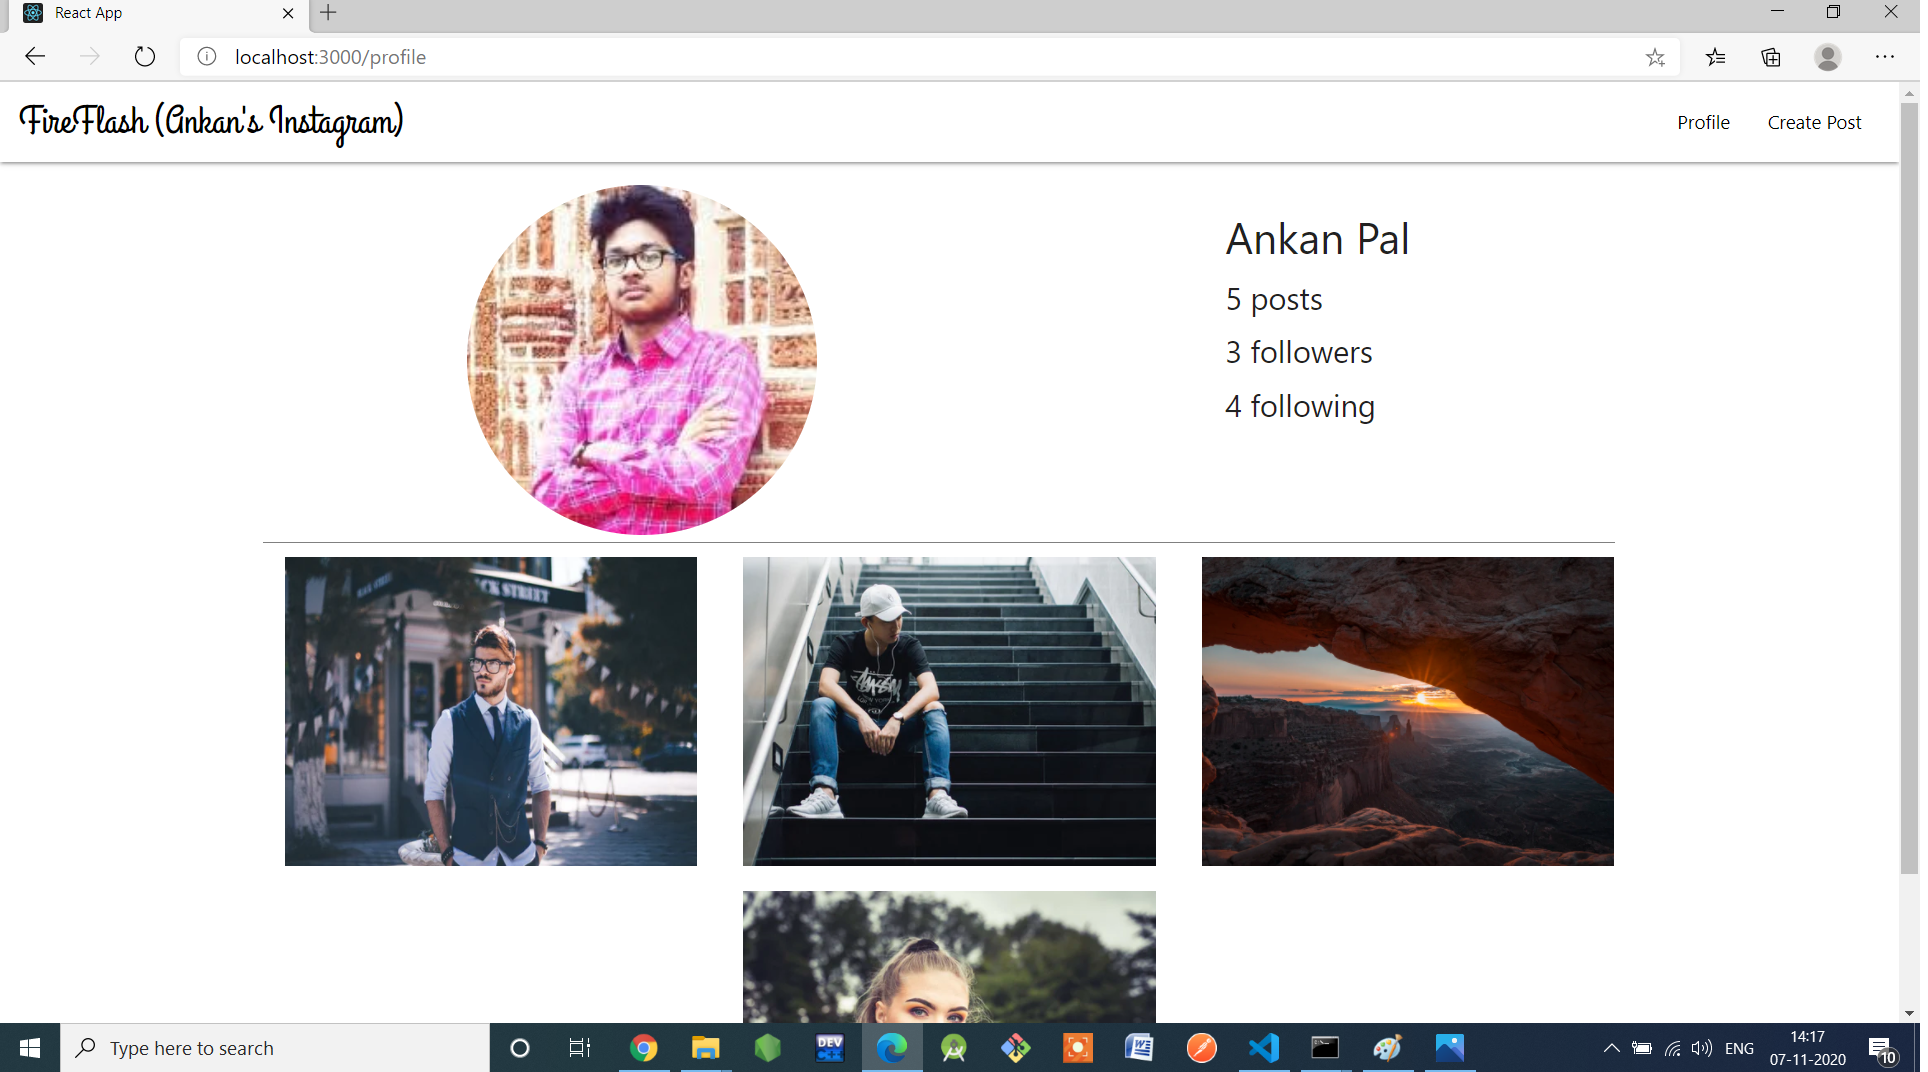Open the volume speaker tray icon
This screenshot has width=1928, height=1072.
pyautogui.click(x=1701, y=1048)
